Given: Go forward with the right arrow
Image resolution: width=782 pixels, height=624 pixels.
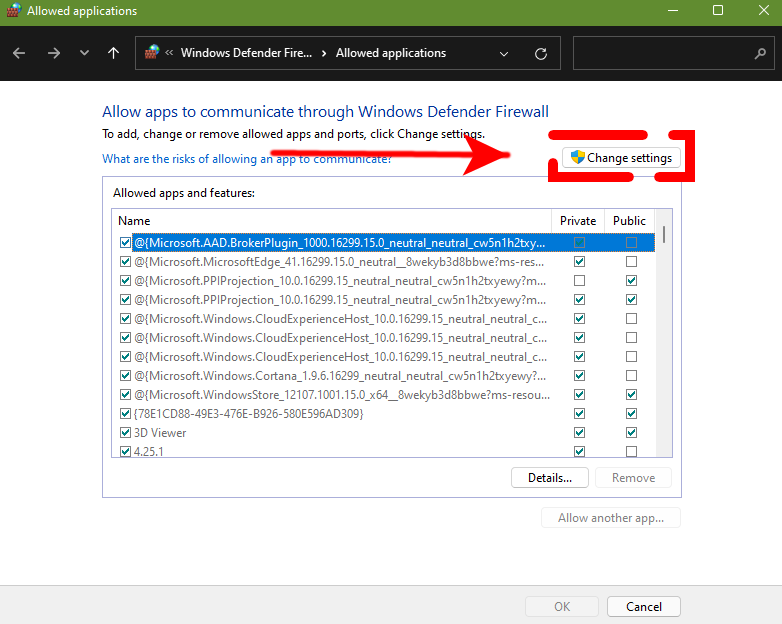Looking at the screenshot, I should click(x=53, y=53).
